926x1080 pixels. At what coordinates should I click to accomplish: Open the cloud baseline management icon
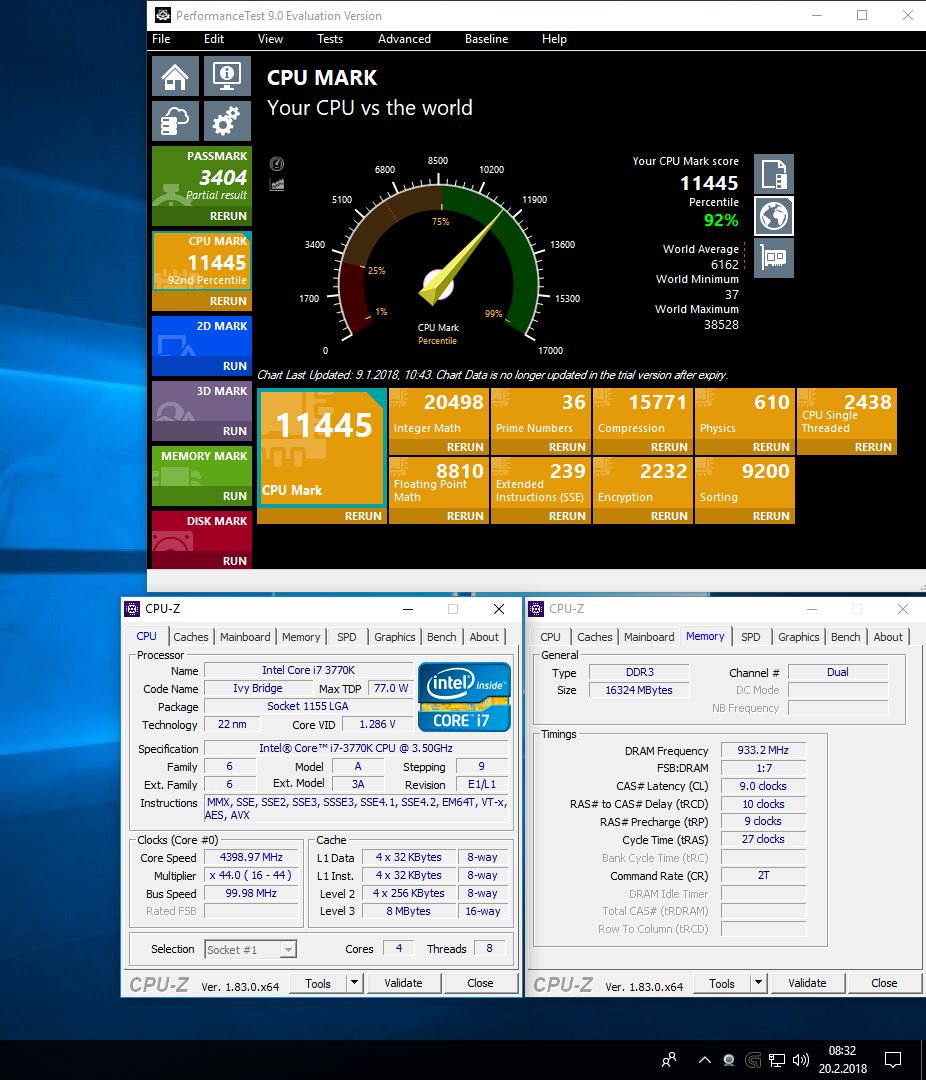(x=175, y=121)
